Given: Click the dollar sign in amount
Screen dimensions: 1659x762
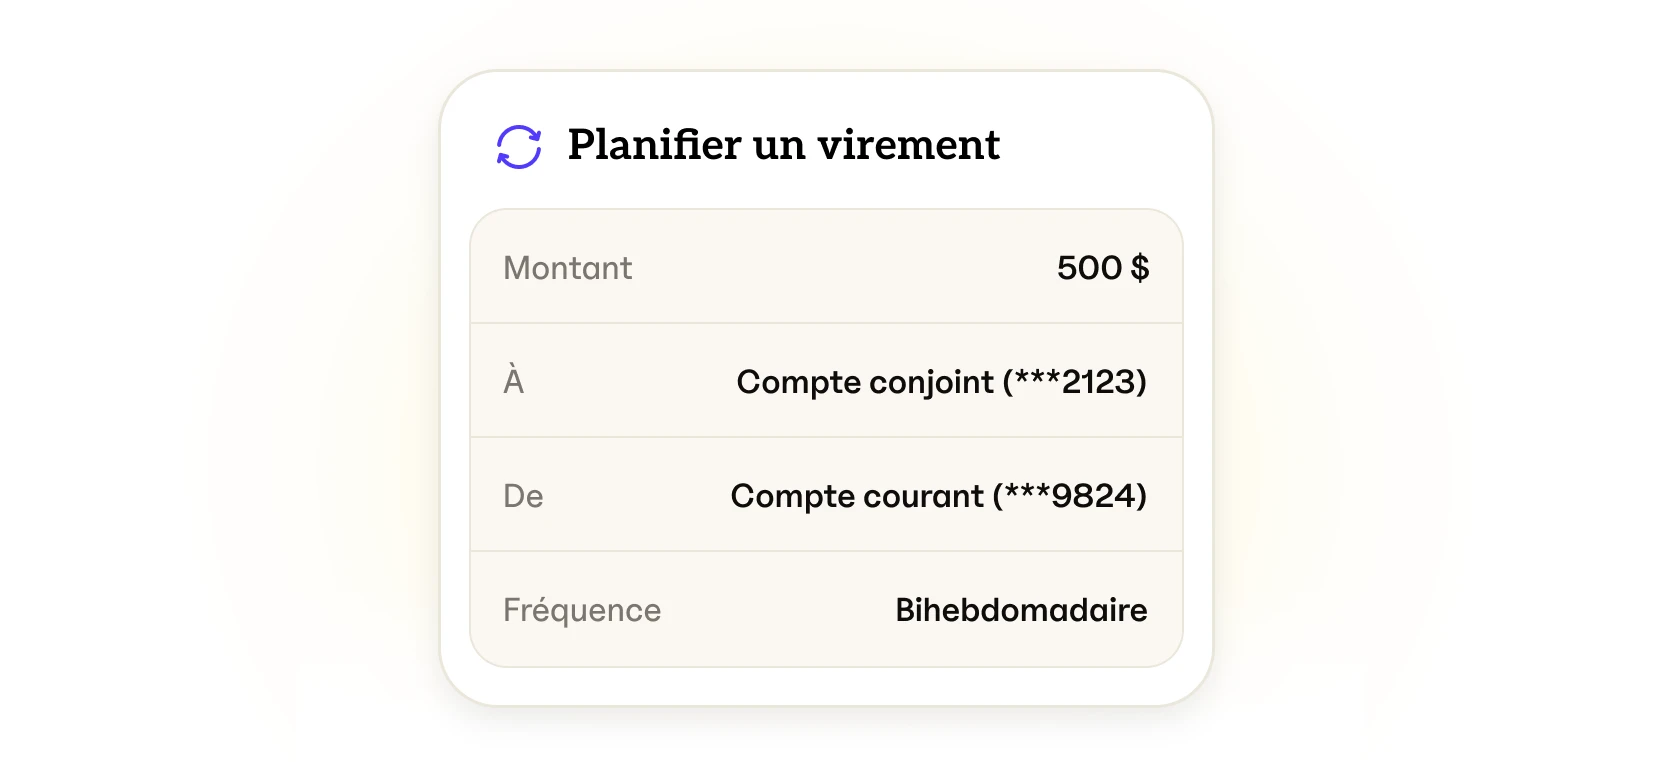Looking at the screenshot, I should click(x=1140, y=268).
